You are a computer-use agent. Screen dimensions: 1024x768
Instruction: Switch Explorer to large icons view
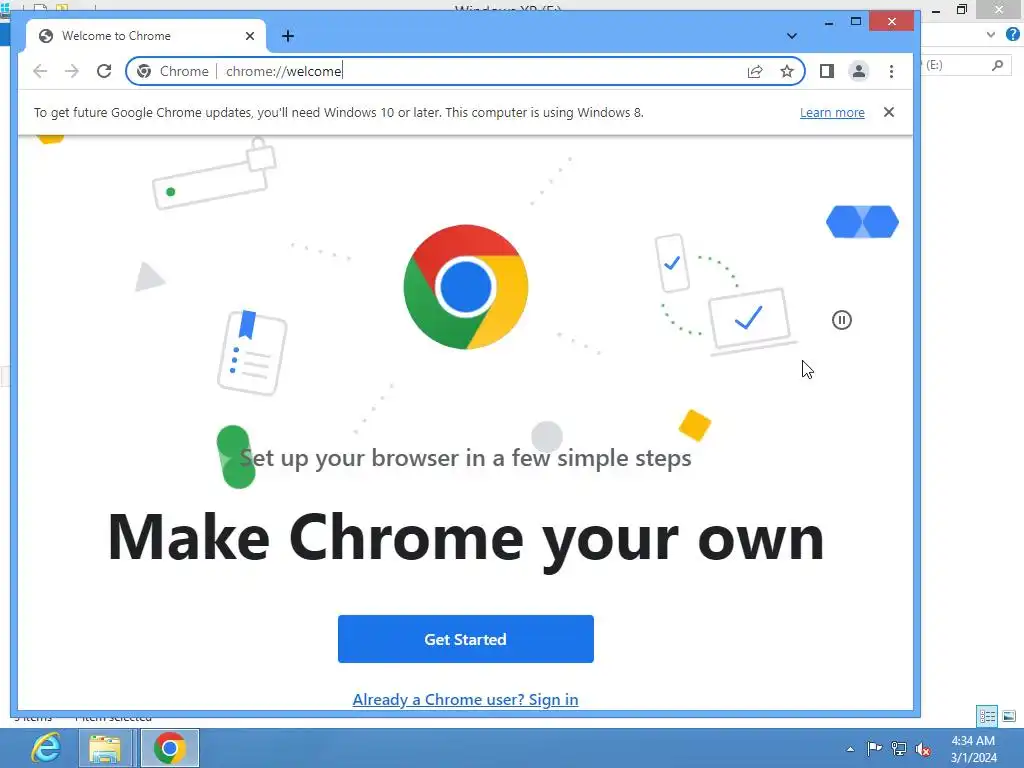1009,716
